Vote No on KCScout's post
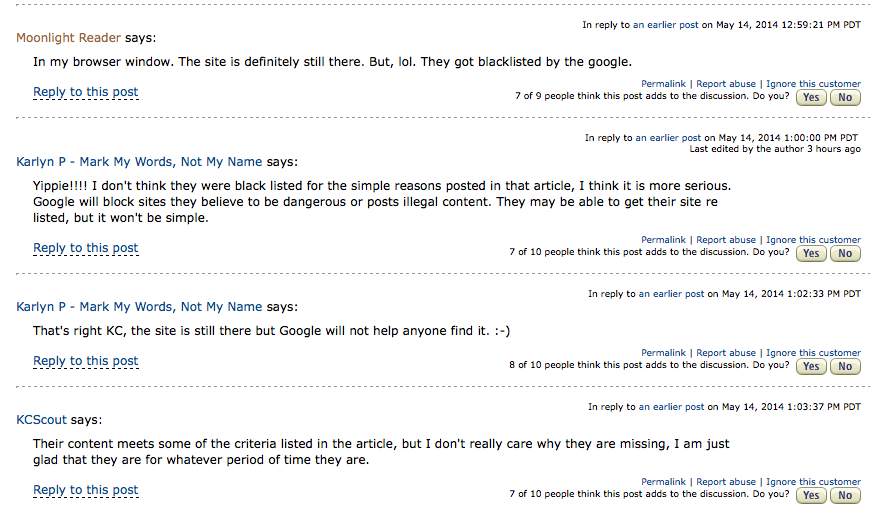 coord(845,495)
